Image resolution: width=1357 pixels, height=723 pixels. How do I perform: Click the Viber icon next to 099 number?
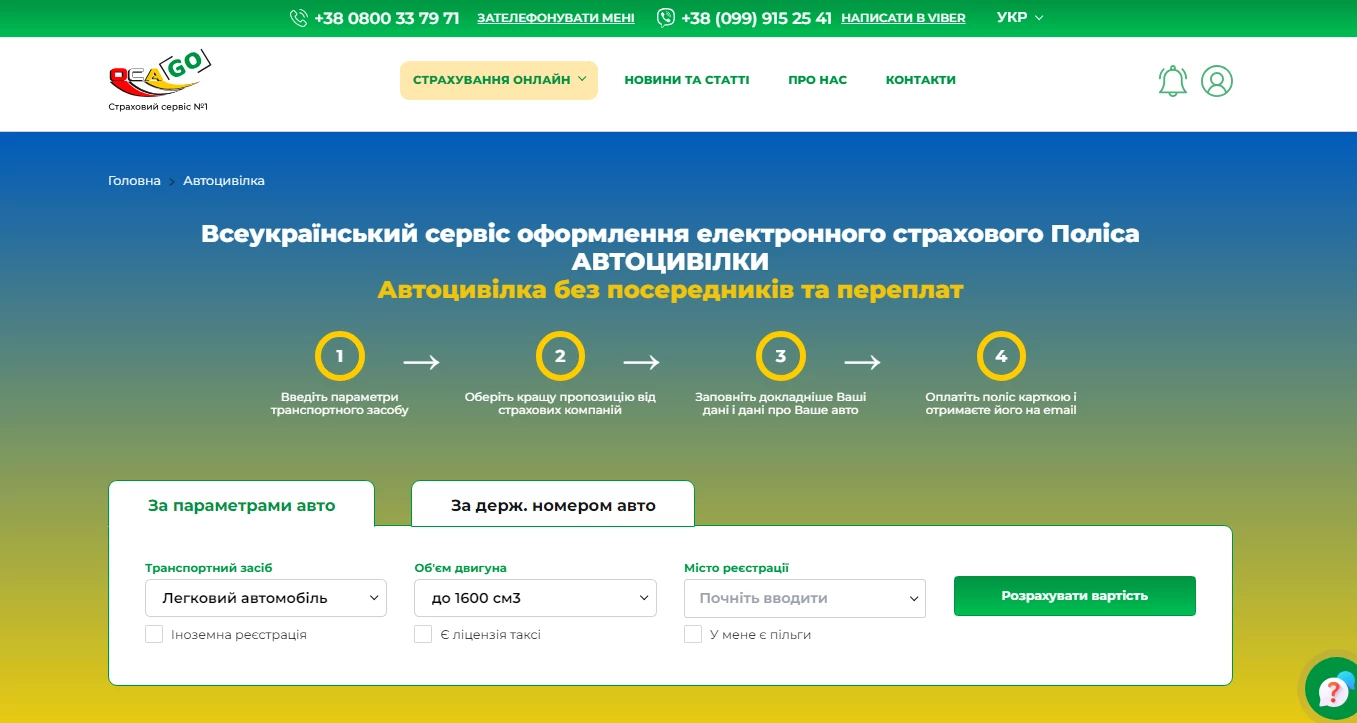tap(664, 17)
